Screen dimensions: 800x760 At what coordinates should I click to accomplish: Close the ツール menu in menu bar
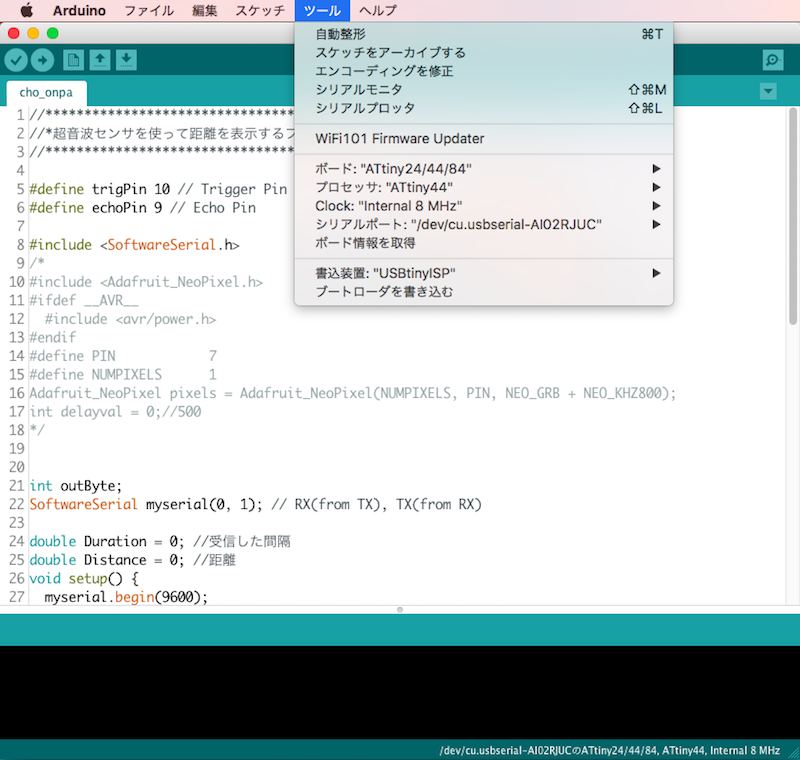click(322, 10)
